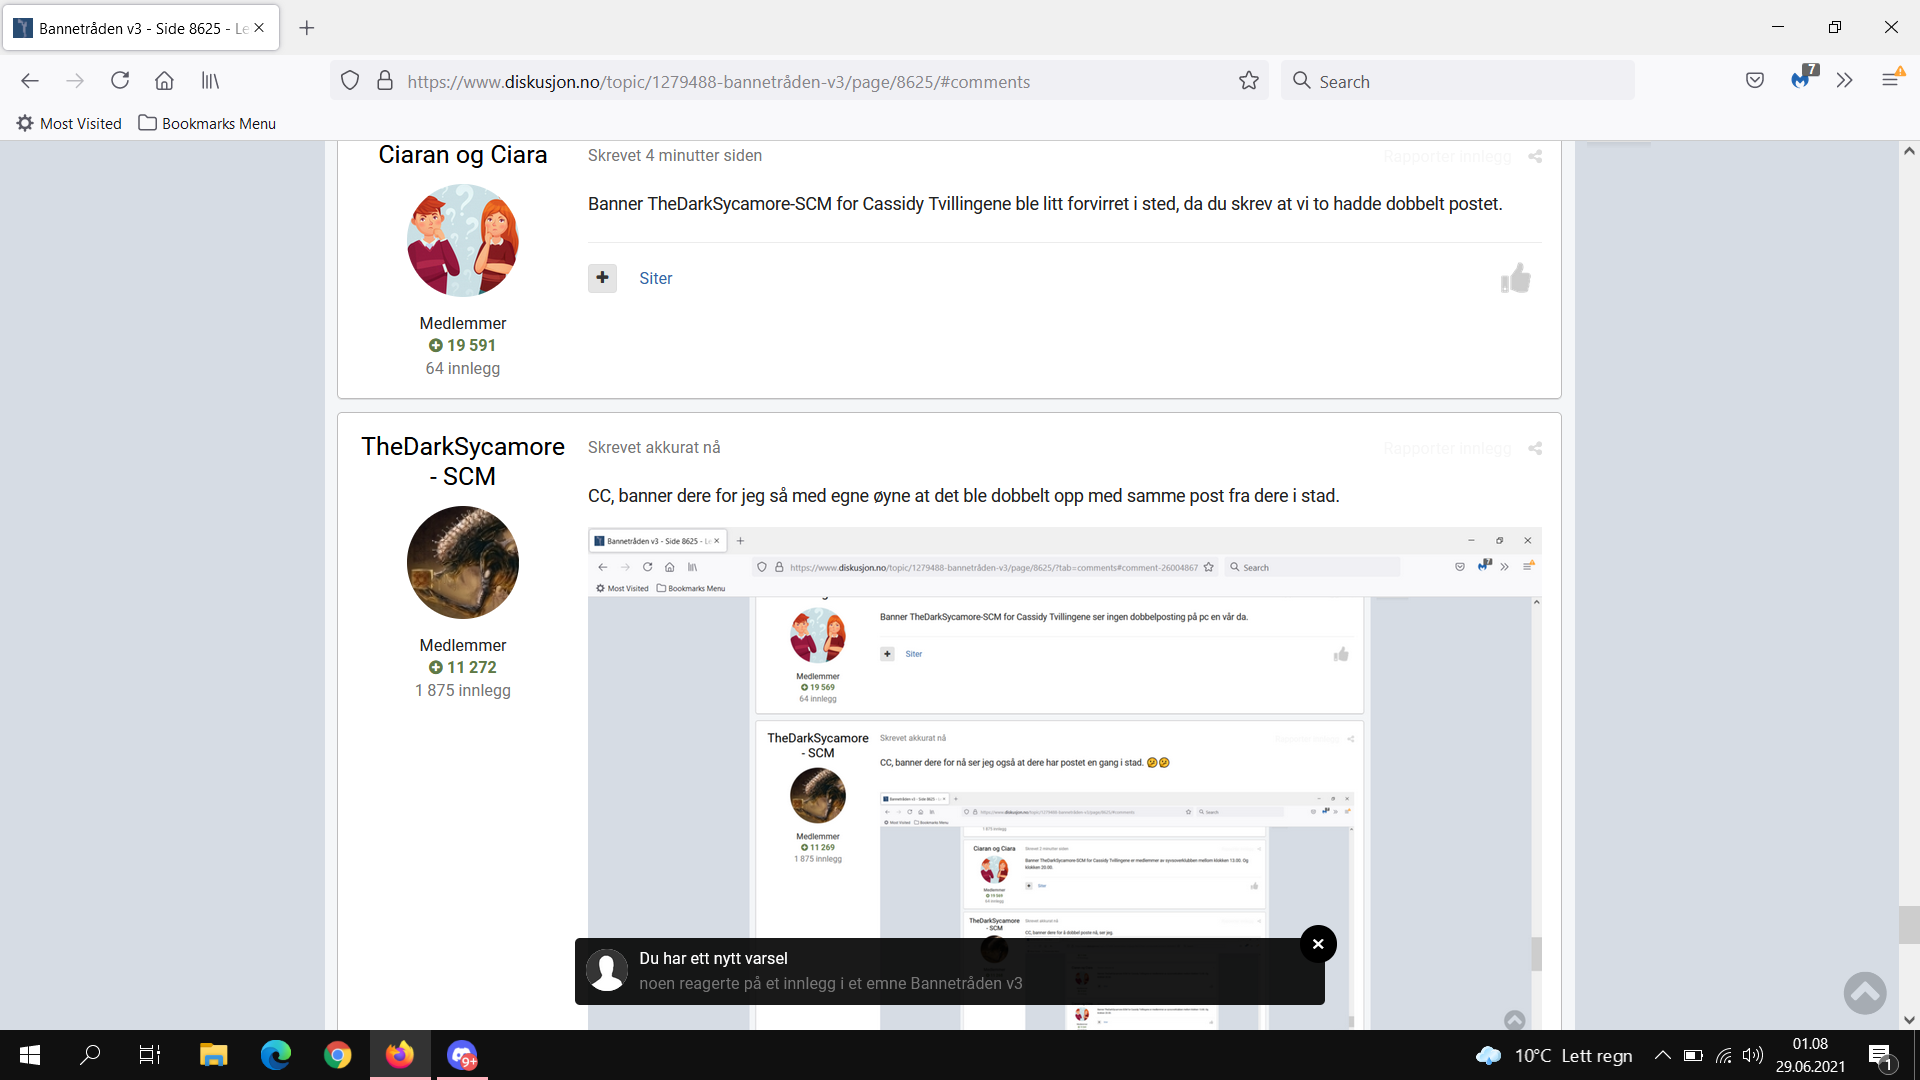Open the embedded screenshot in TheDarkSycamore's post
This screenshot has width=1920, height=1080.
(x=1065, y=778)
